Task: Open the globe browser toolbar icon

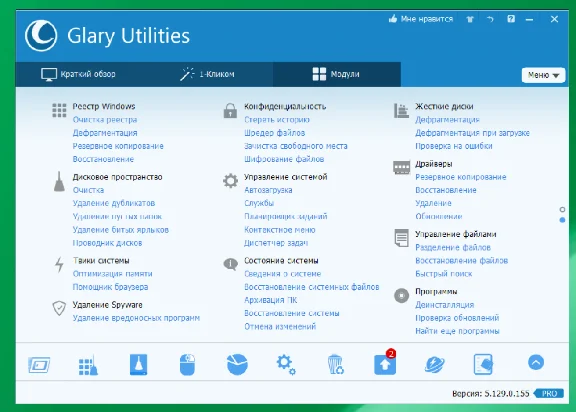Action: [435, 365]
